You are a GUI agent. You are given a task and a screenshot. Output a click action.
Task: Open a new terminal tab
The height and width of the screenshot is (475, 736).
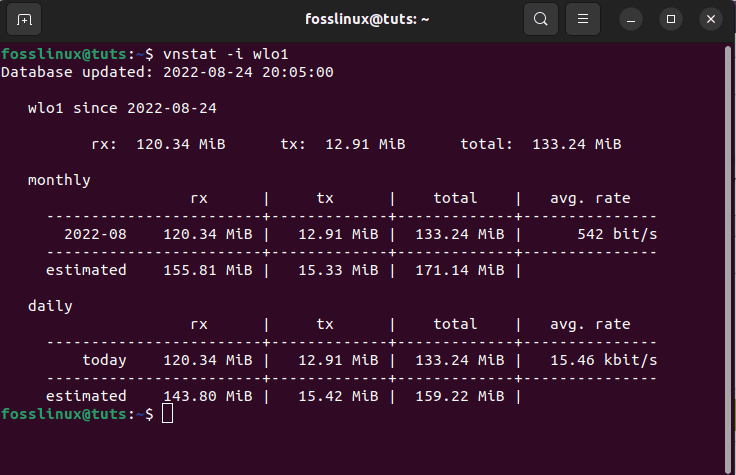[x=24, y=19]
